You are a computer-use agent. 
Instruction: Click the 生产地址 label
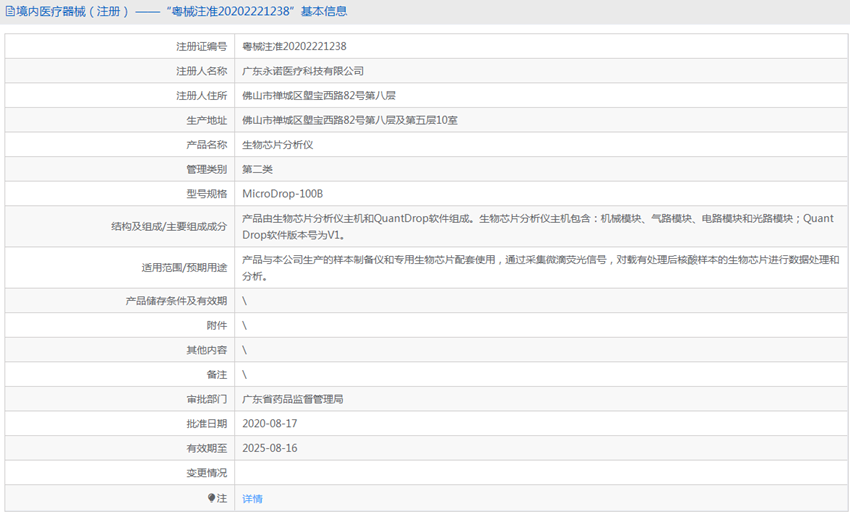click(207, 120)
